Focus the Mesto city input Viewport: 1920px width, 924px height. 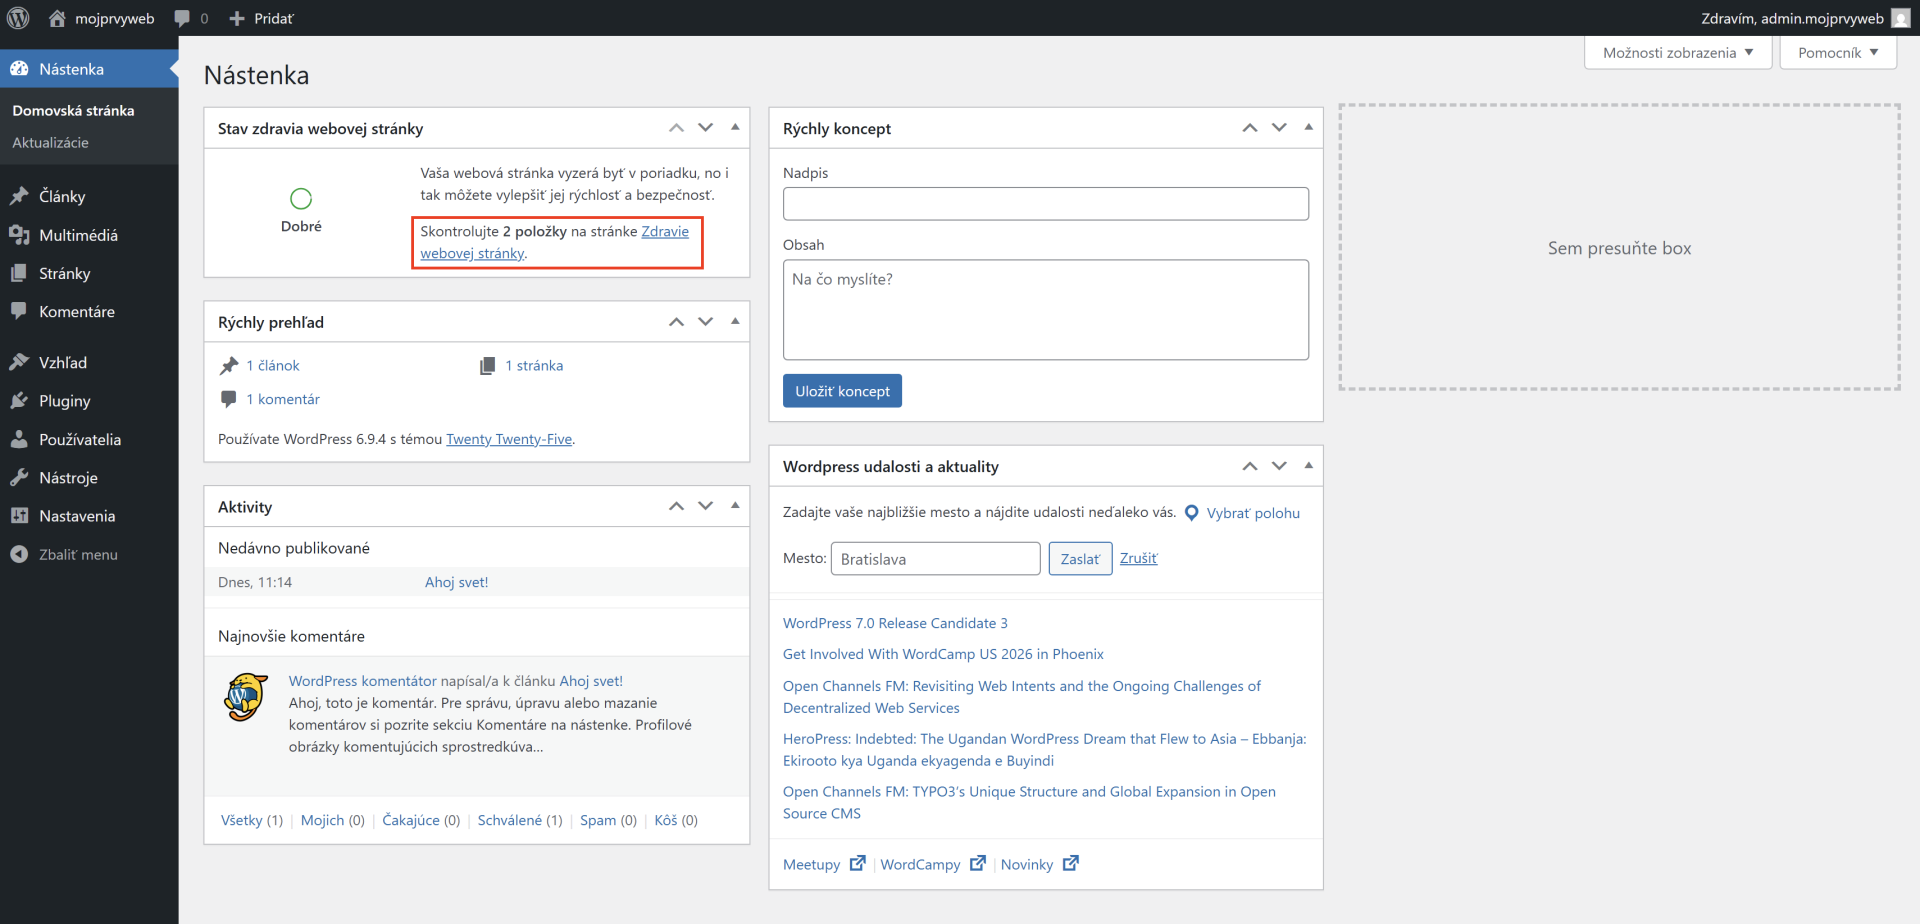point(935,559)
